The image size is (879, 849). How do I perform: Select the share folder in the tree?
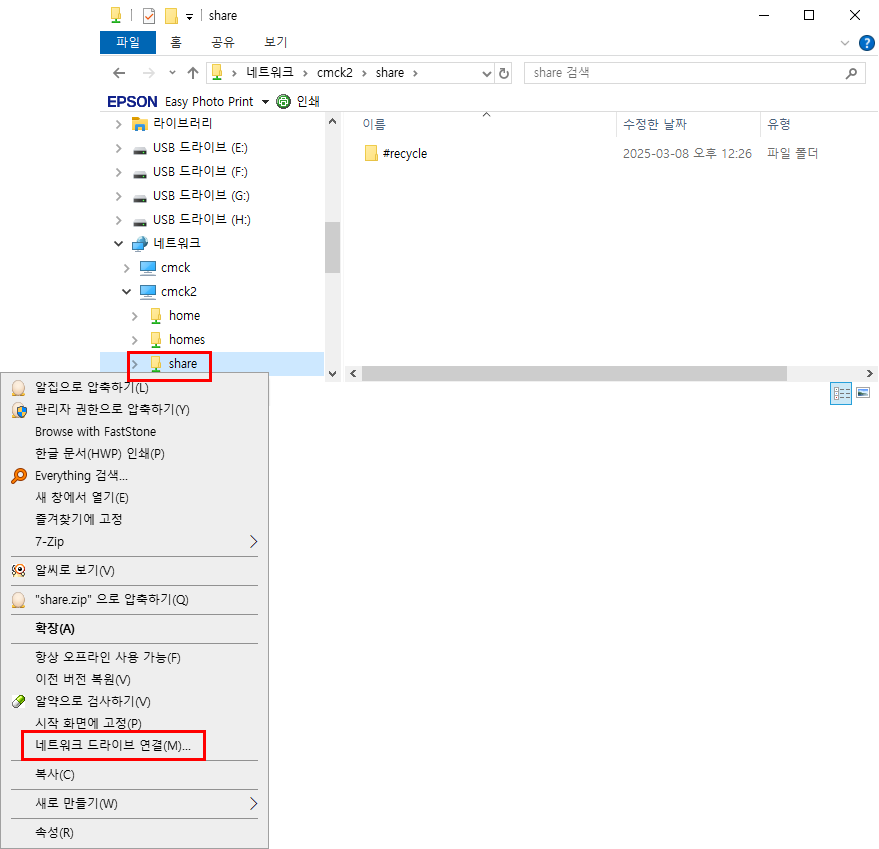pos(182,364)
